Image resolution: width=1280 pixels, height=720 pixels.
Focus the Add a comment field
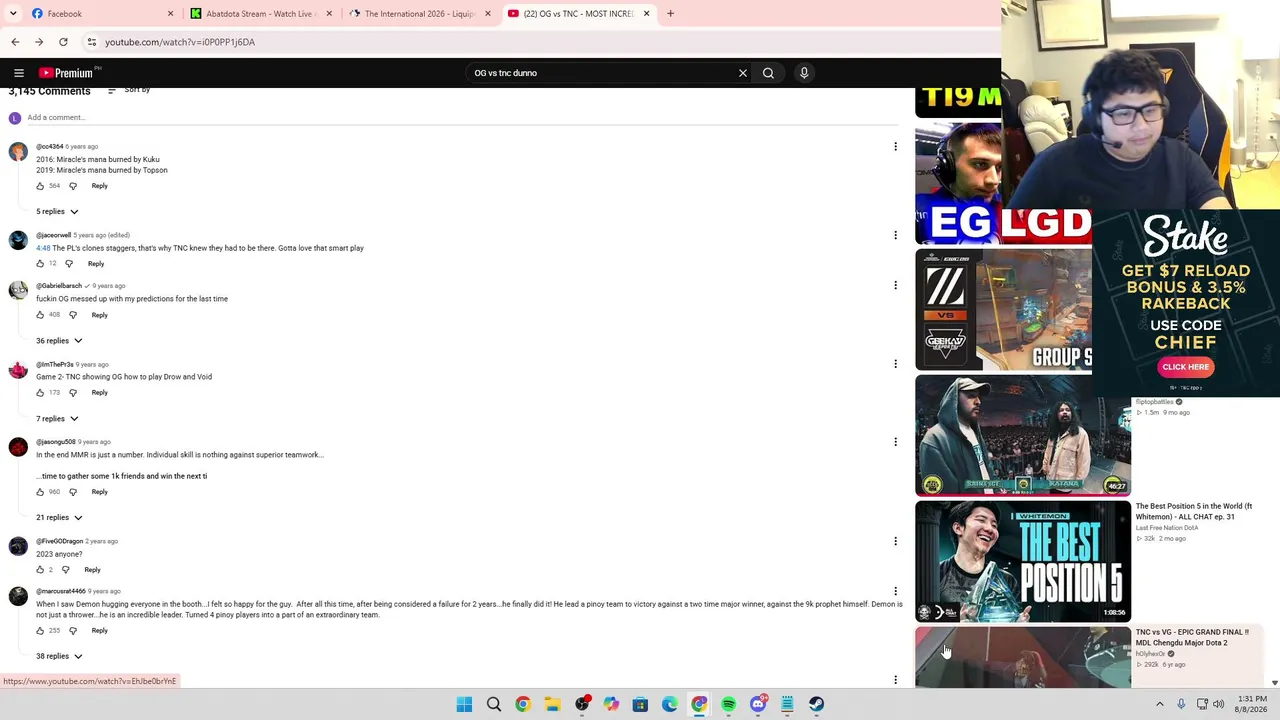point(463,118)
